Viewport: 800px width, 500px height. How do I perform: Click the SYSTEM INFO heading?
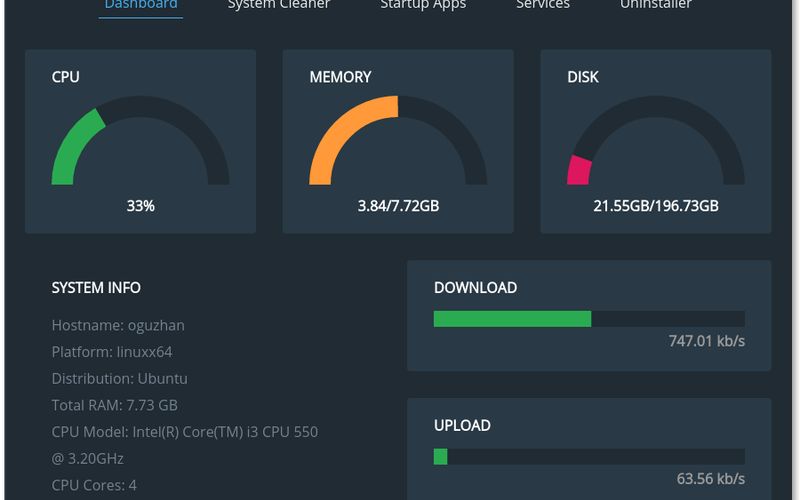(x=96, y=288)
